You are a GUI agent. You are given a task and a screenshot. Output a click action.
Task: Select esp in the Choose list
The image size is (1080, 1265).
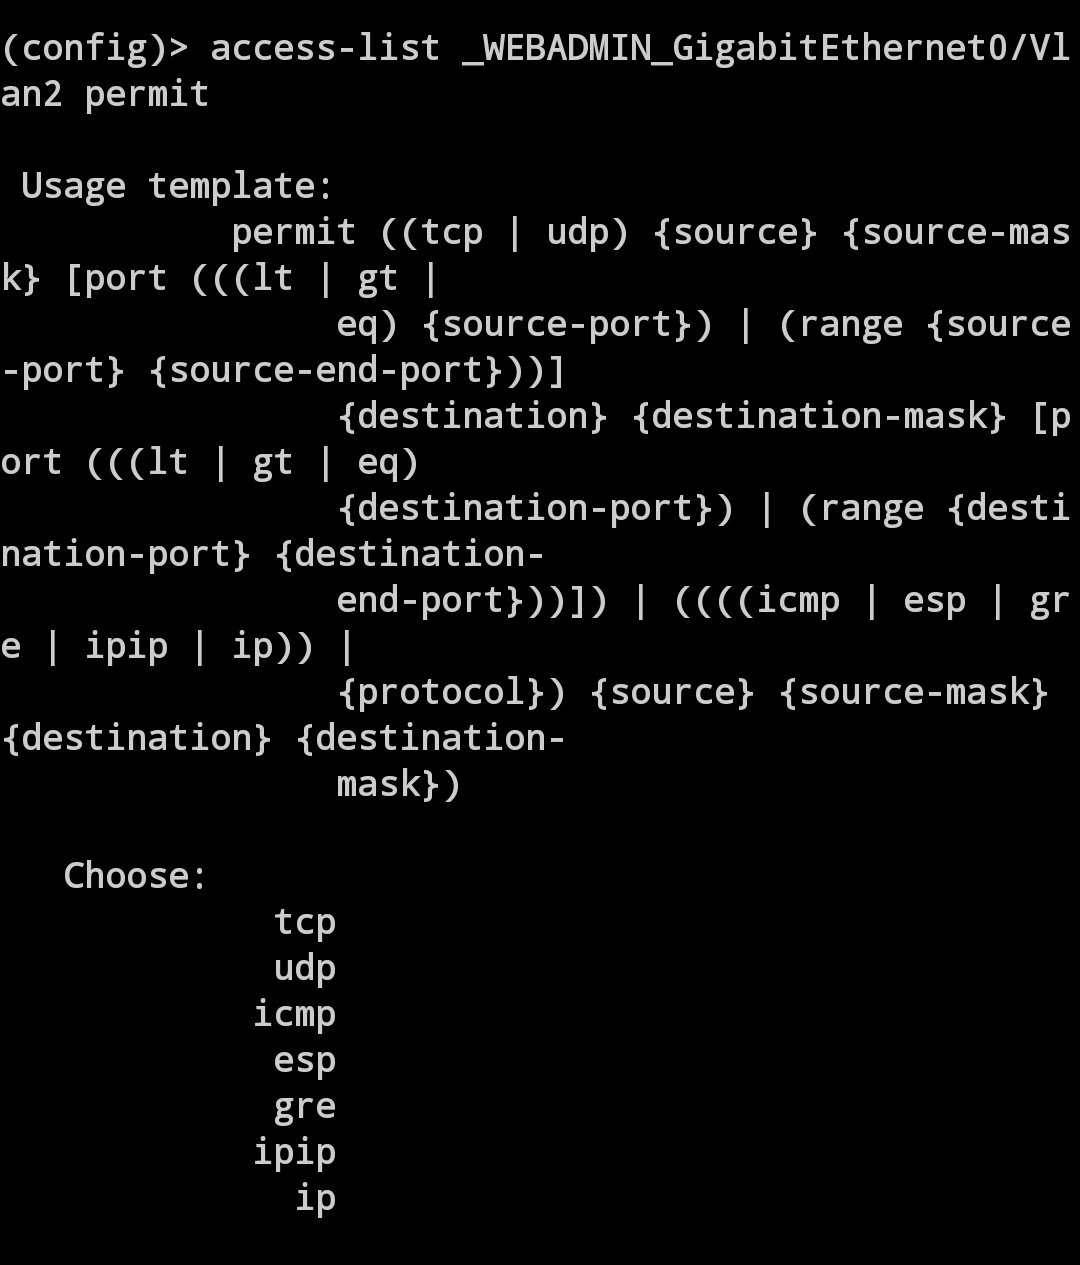coord(305,1060)
